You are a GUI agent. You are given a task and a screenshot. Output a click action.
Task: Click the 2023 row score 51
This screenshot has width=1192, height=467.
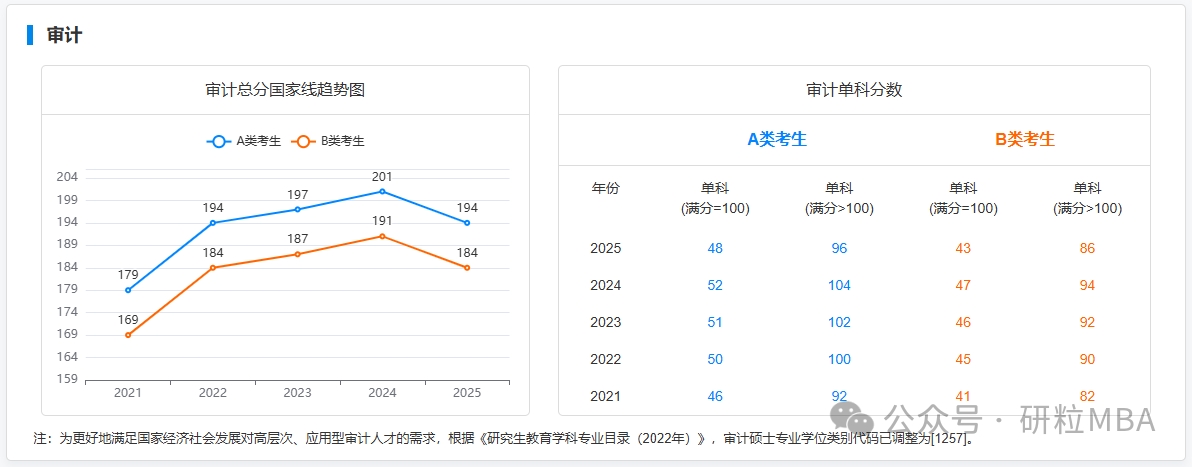[x=715, y=322]
